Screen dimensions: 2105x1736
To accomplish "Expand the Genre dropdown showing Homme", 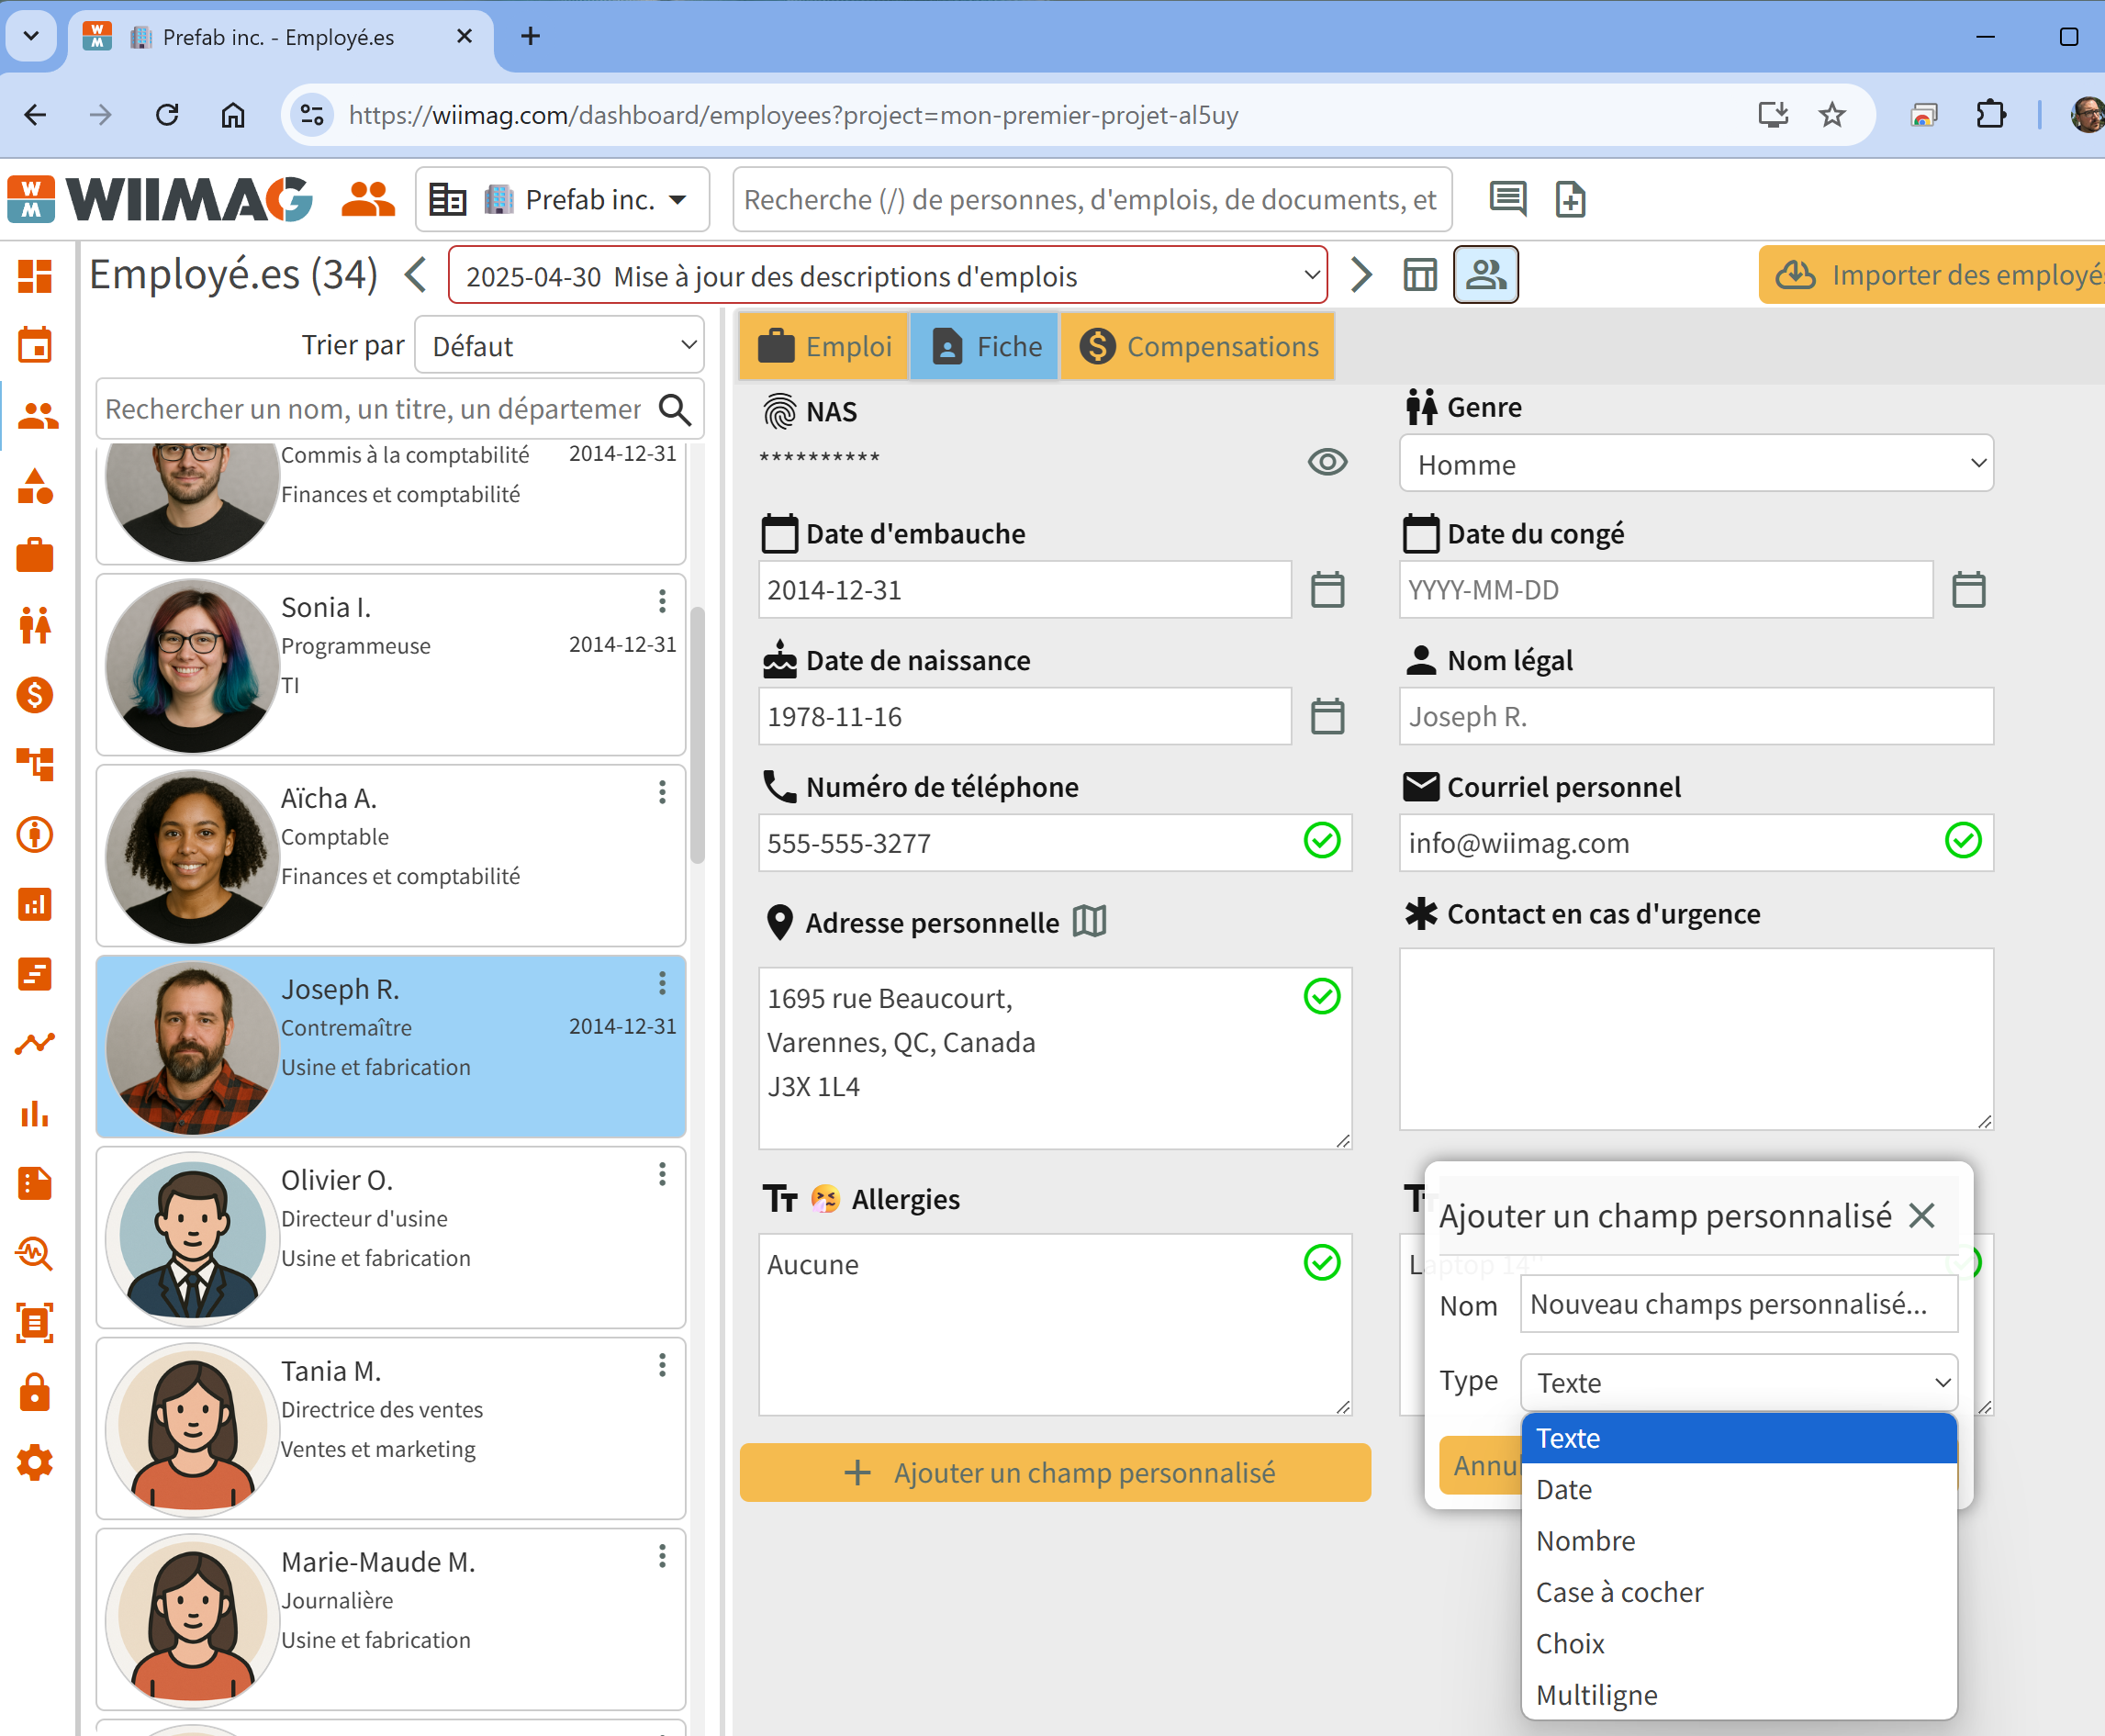I will [1696, 464].
